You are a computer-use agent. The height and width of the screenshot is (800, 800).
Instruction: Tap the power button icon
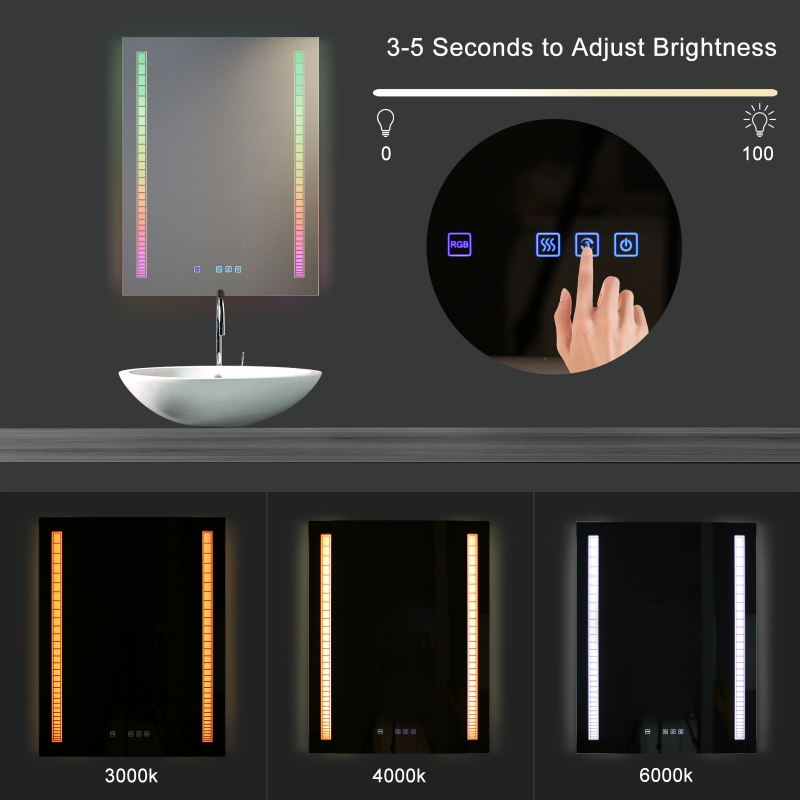tap(626, 244)
